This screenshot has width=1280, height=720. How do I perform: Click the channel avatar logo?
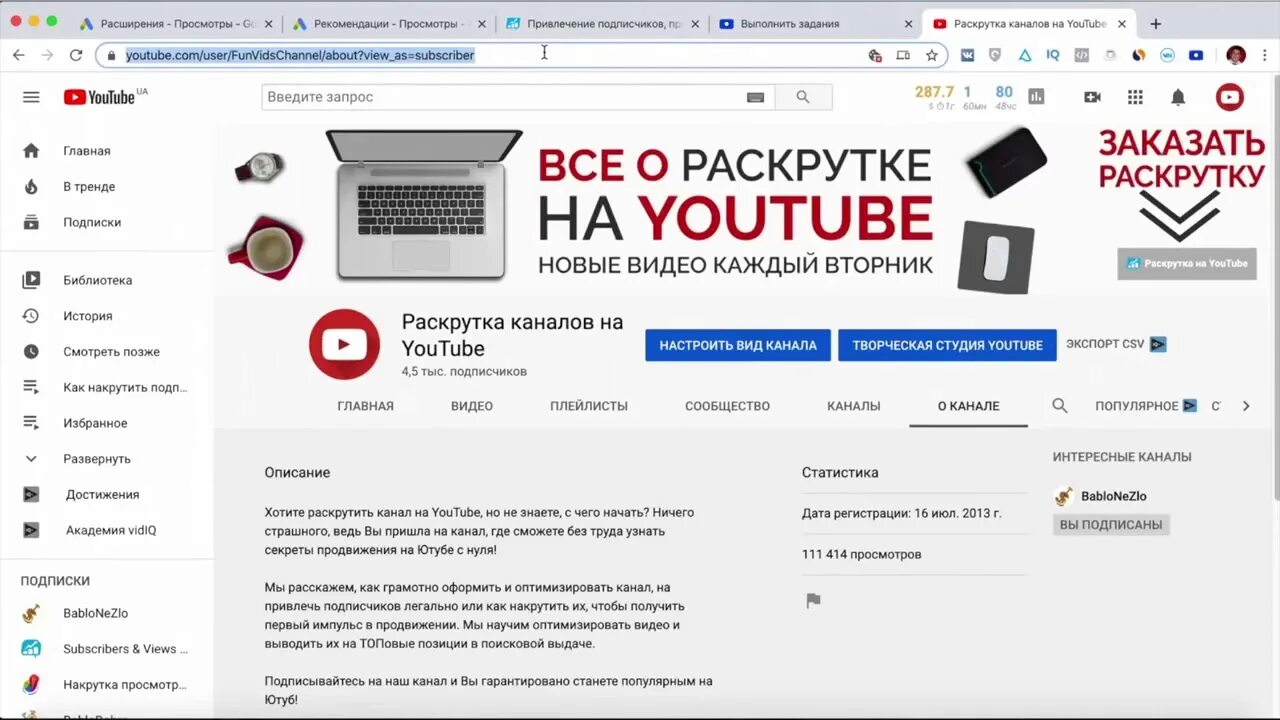344,344
